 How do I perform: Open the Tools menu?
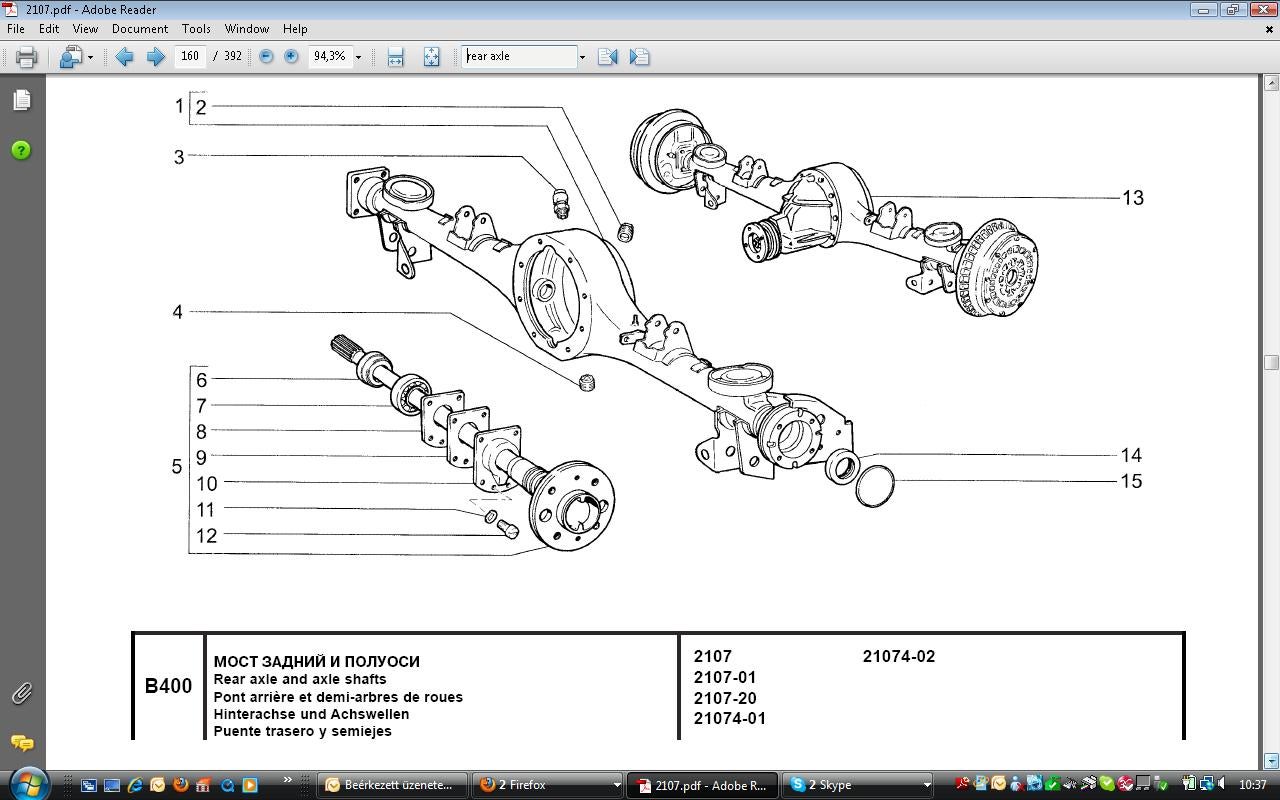(x=196, y=29)
